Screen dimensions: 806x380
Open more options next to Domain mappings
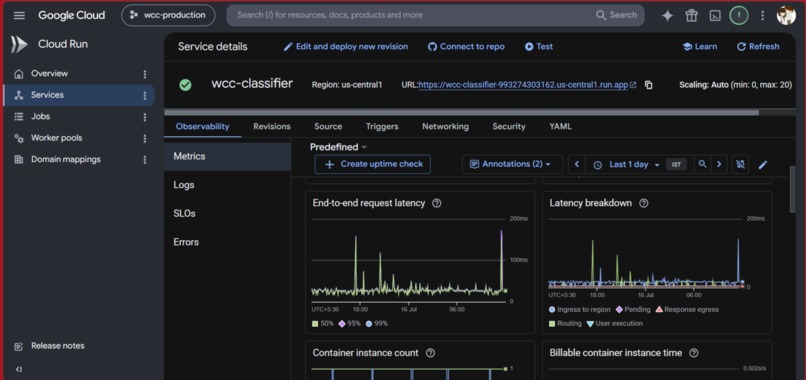pos(145,160)
